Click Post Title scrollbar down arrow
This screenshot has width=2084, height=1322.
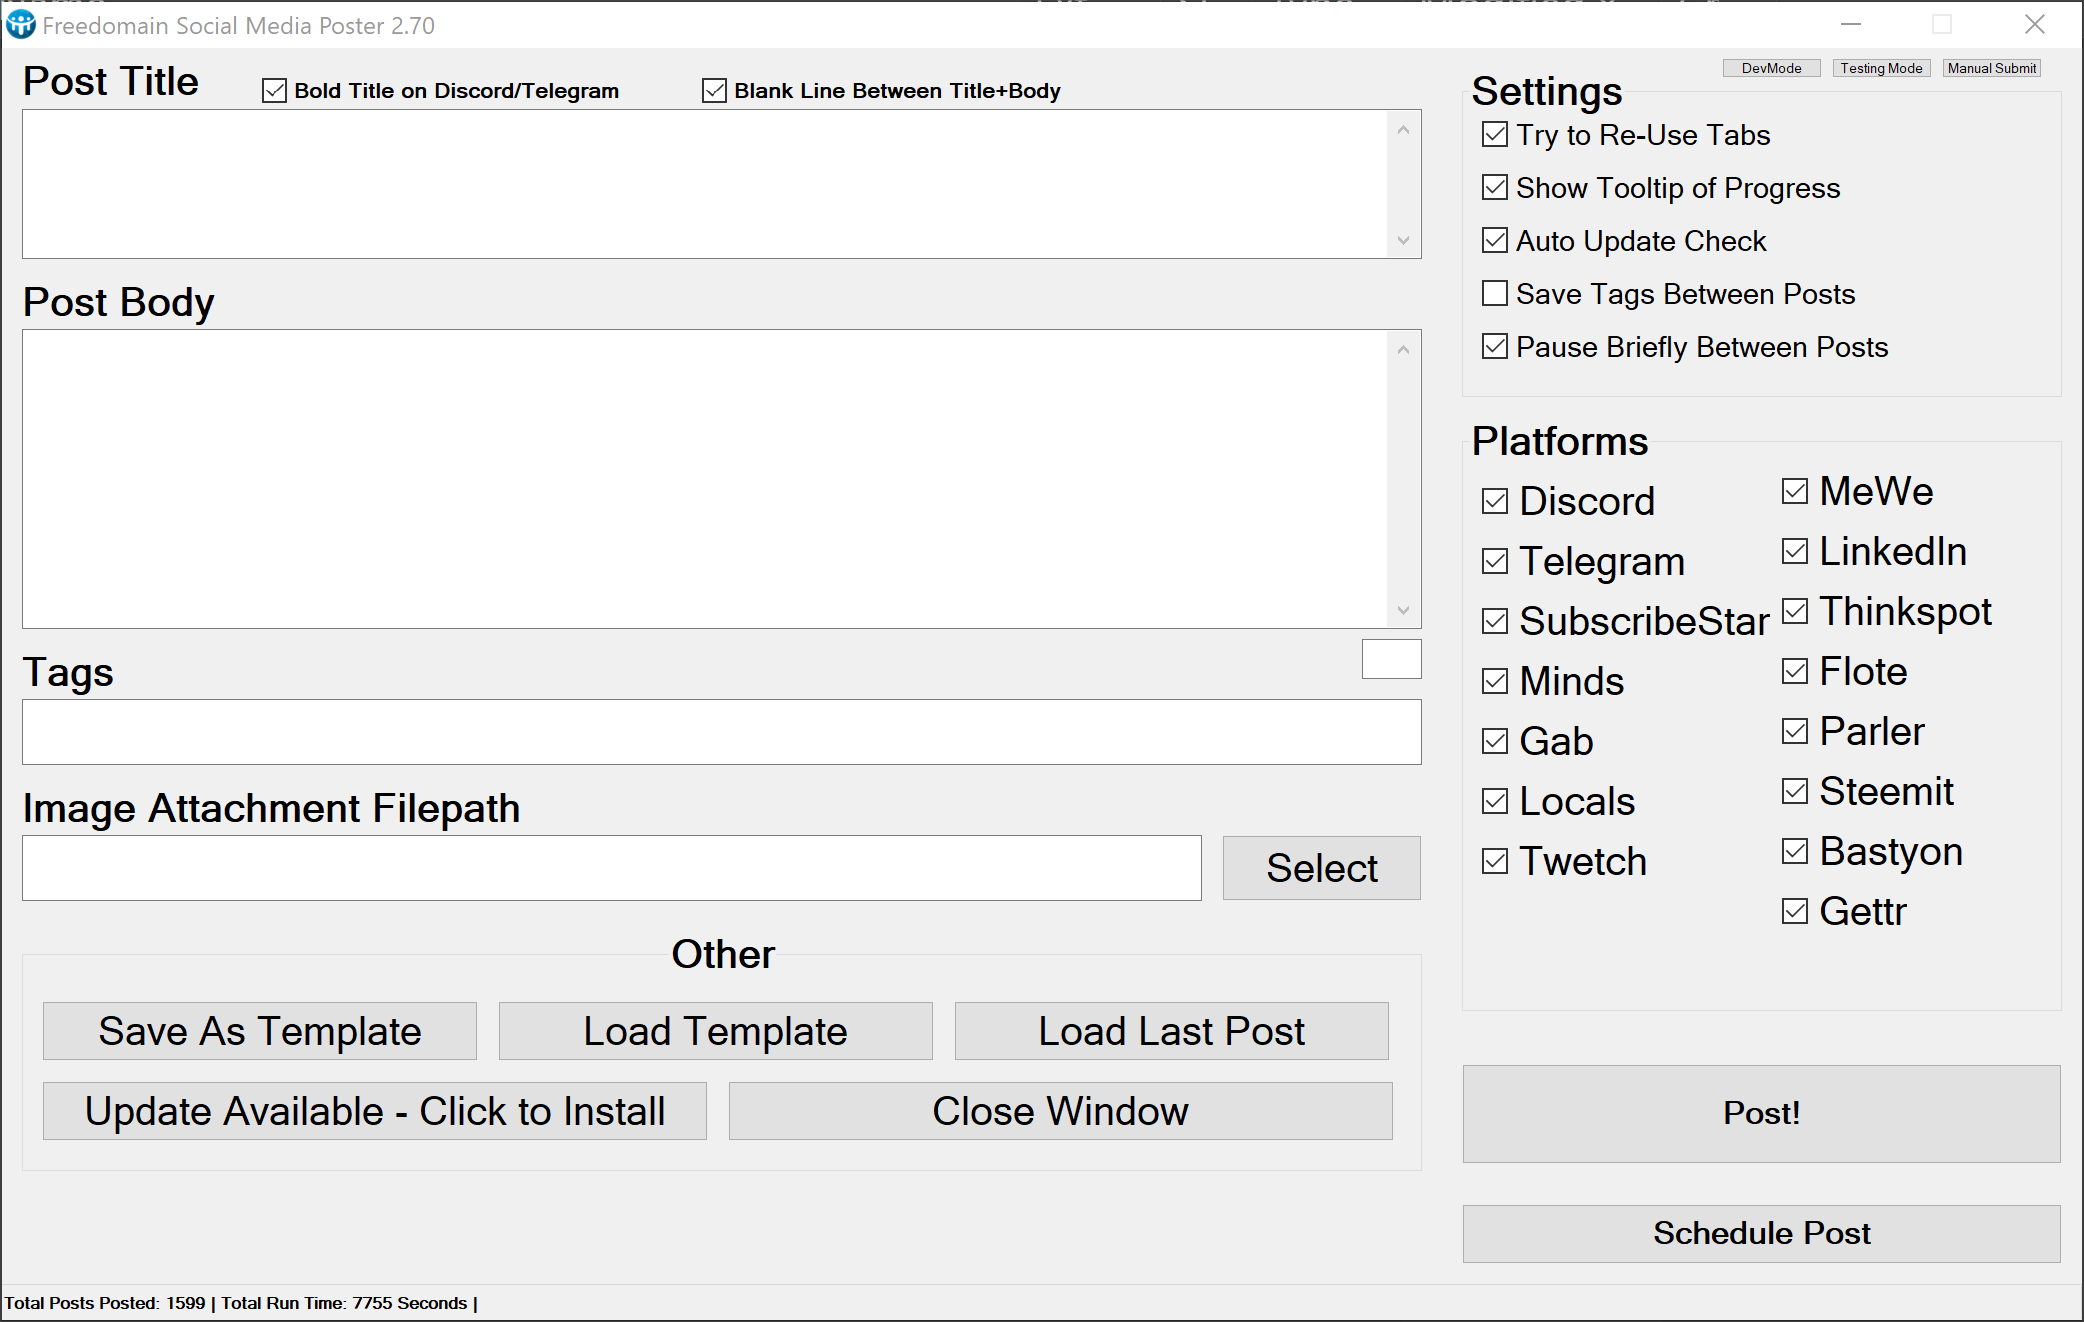click(1403, 240)
